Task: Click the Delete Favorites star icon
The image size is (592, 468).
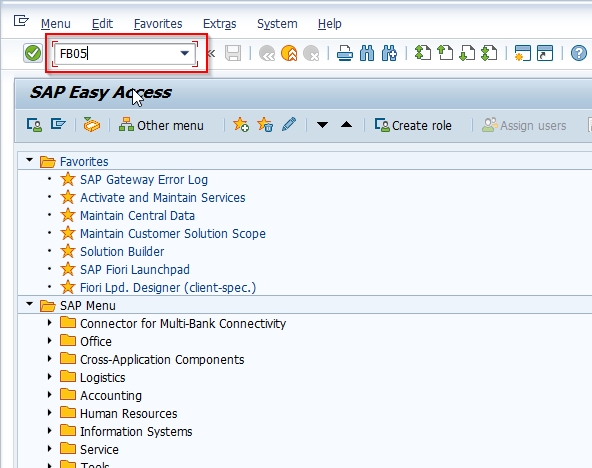Action: coord(265,125)
